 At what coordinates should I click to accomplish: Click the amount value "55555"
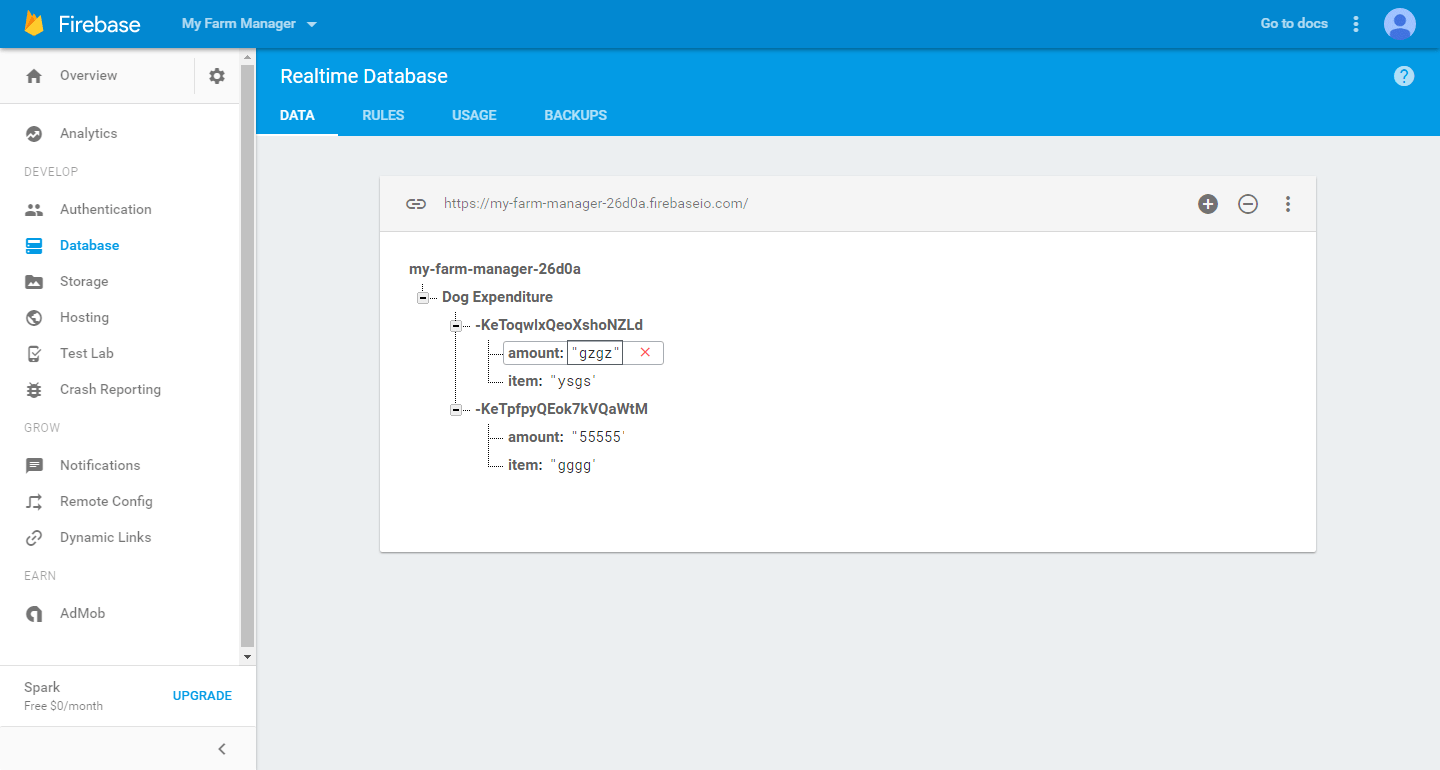point(598,437)
